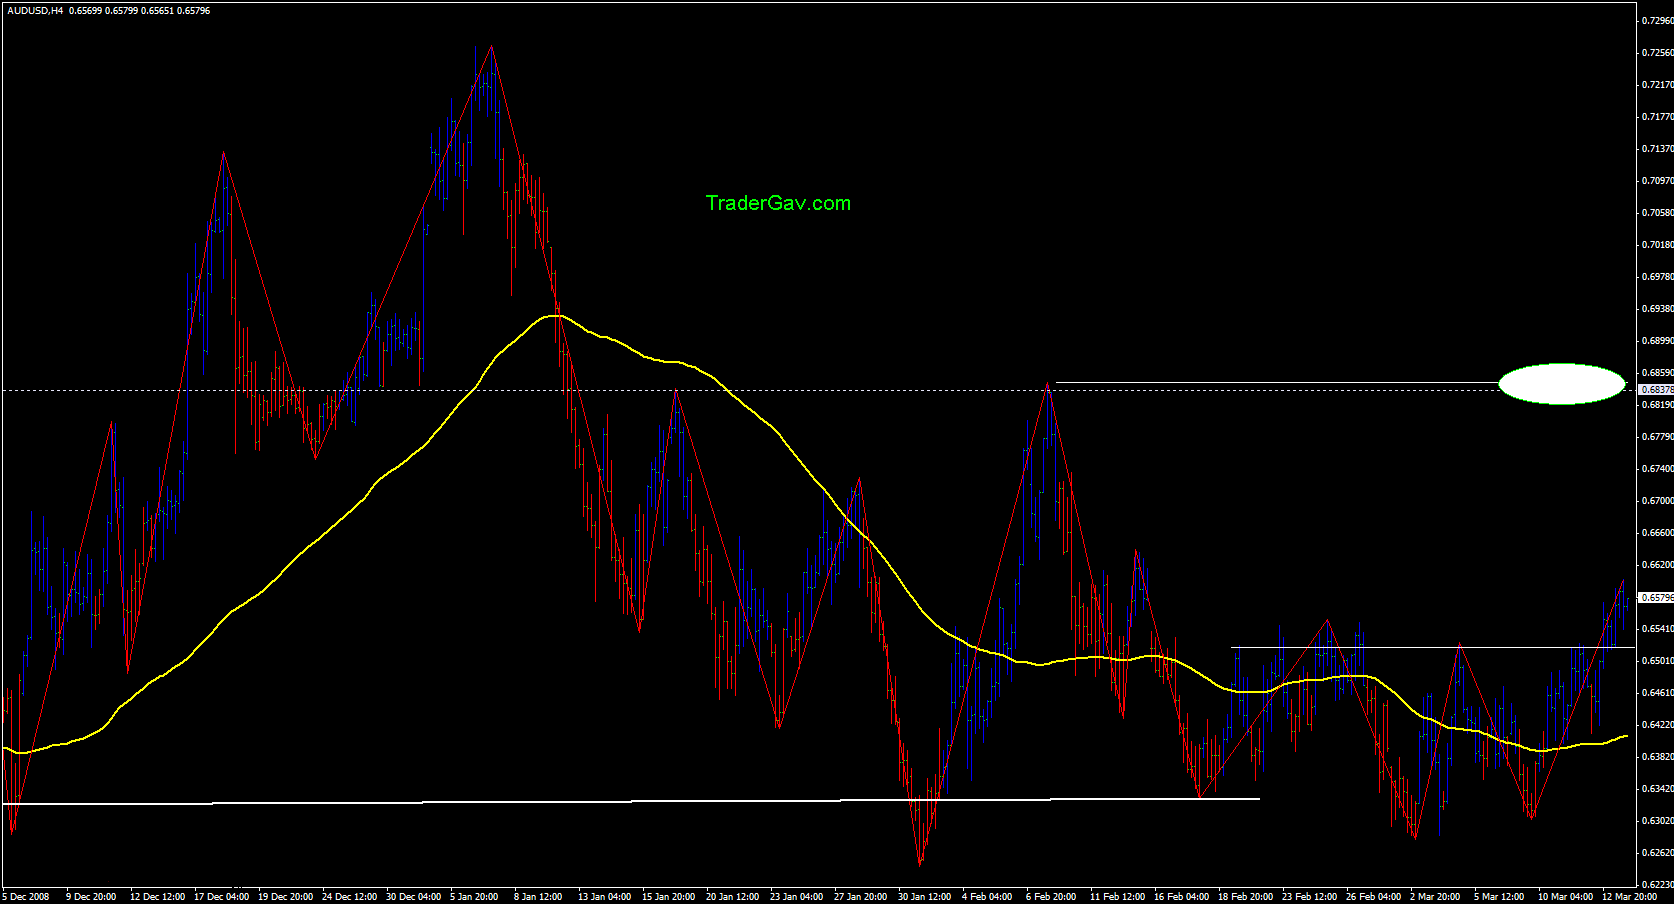This screenshot has width=1674, height=904.
Task: Click the 0.68378 dashed-line price tag
Action: click(1656, 389)
